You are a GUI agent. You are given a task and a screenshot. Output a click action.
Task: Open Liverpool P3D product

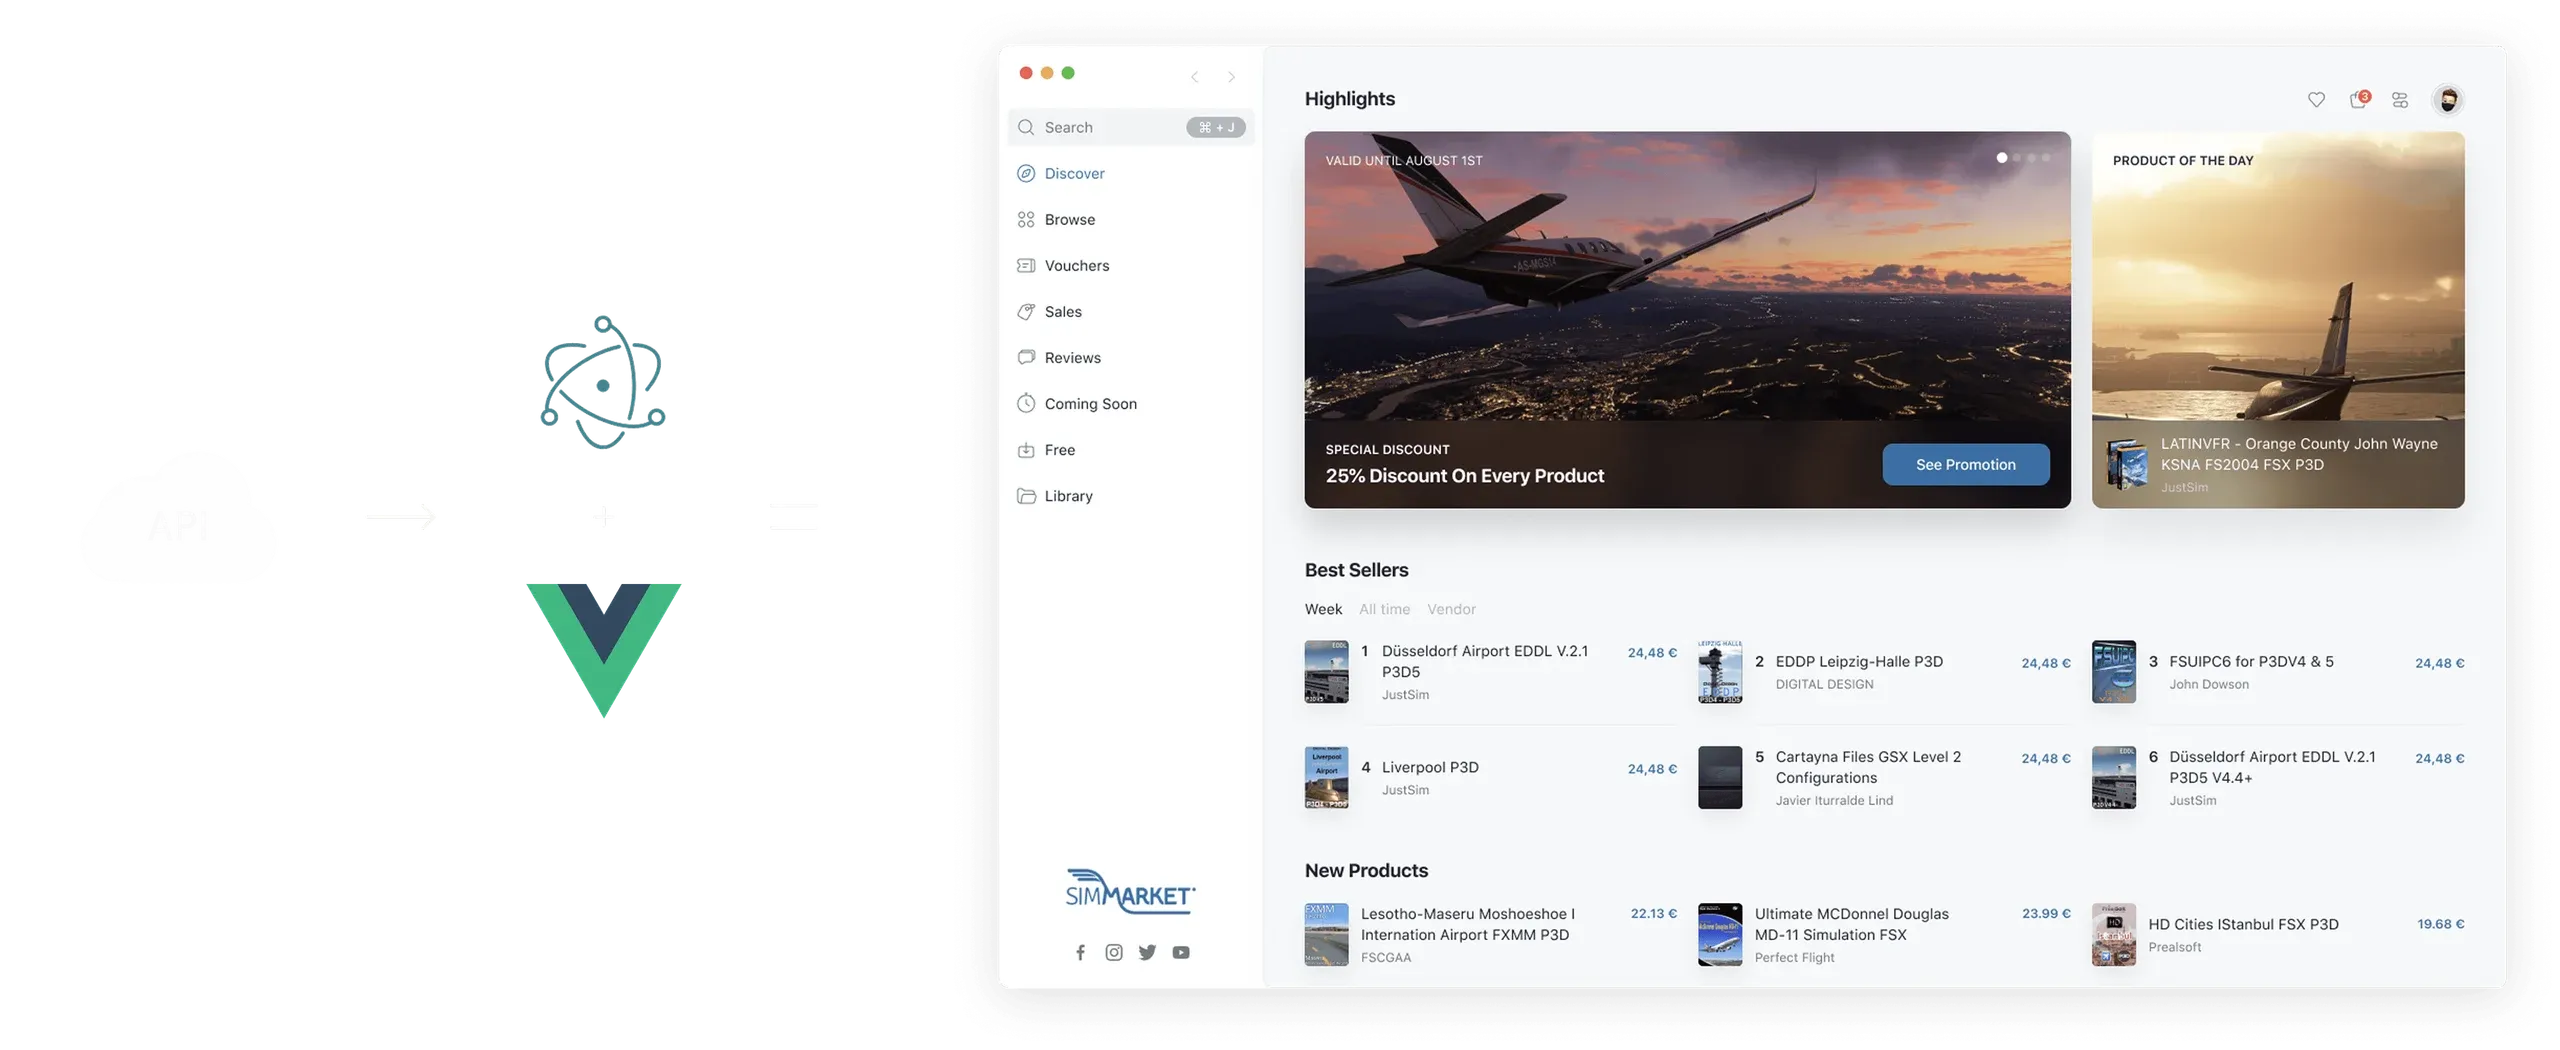pos(1490,777)
